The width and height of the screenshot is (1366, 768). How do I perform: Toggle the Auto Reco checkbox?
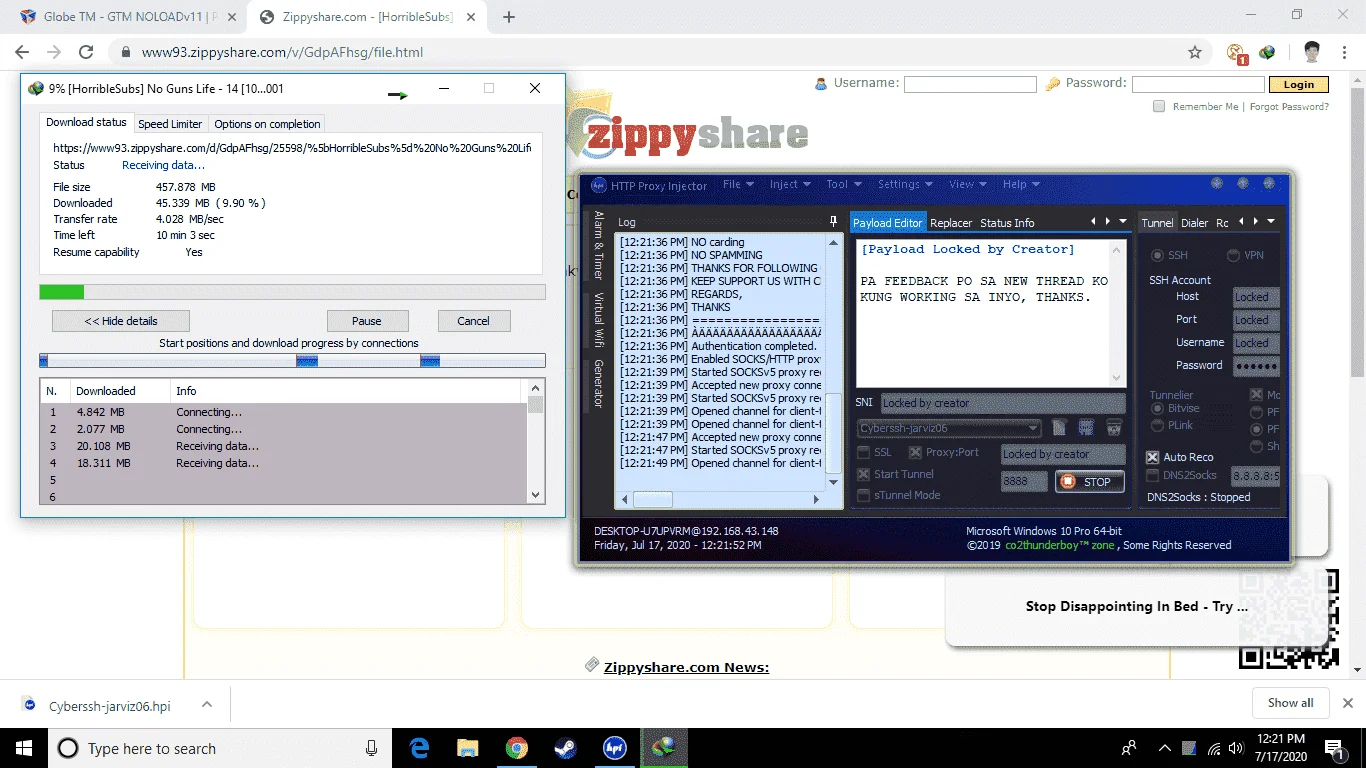(1152, 457)
